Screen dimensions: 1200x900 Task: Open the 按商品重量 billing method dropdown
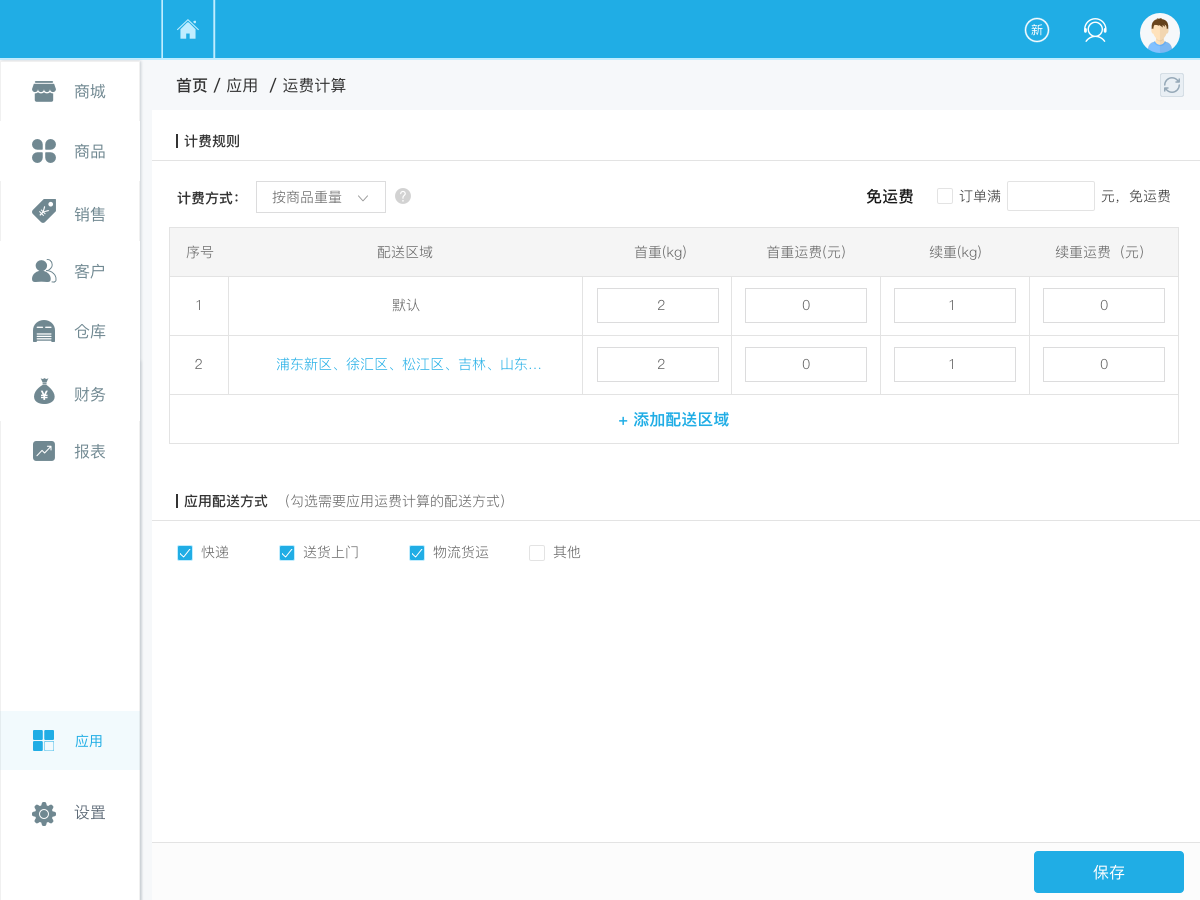(320, 197)
